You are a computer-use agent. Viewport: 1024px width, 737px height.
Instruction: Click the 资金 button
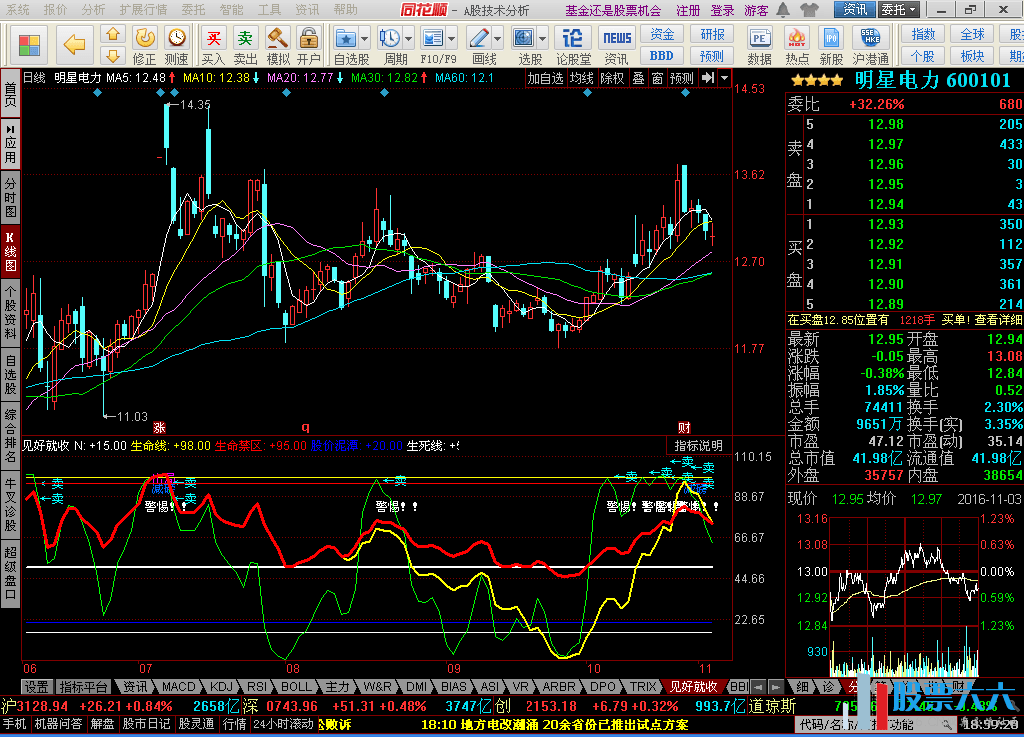[662, 34]
